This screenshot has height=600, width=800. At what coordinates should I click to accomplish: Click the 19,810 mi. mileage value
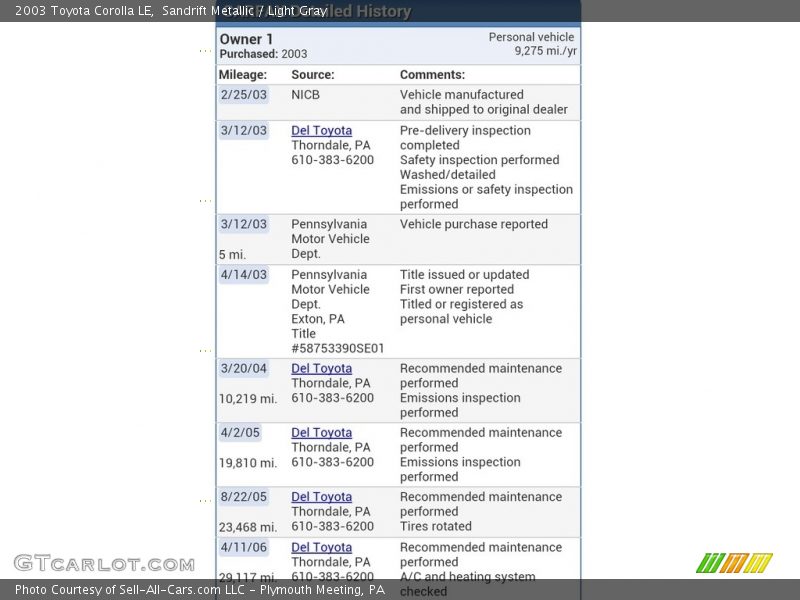248,463
